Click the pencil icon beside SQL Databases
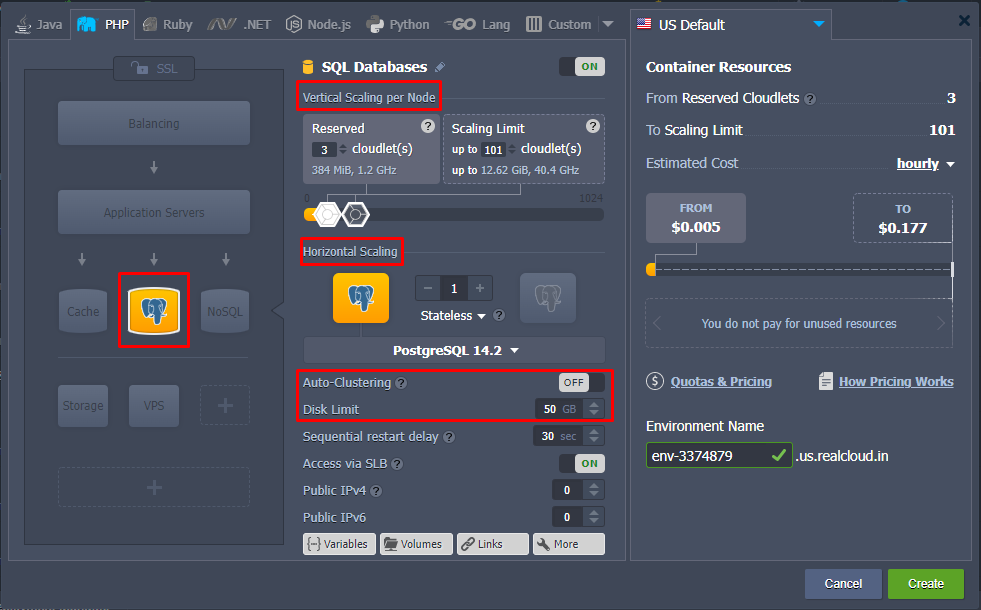This screenshot has width=981, height=610. 440,67
